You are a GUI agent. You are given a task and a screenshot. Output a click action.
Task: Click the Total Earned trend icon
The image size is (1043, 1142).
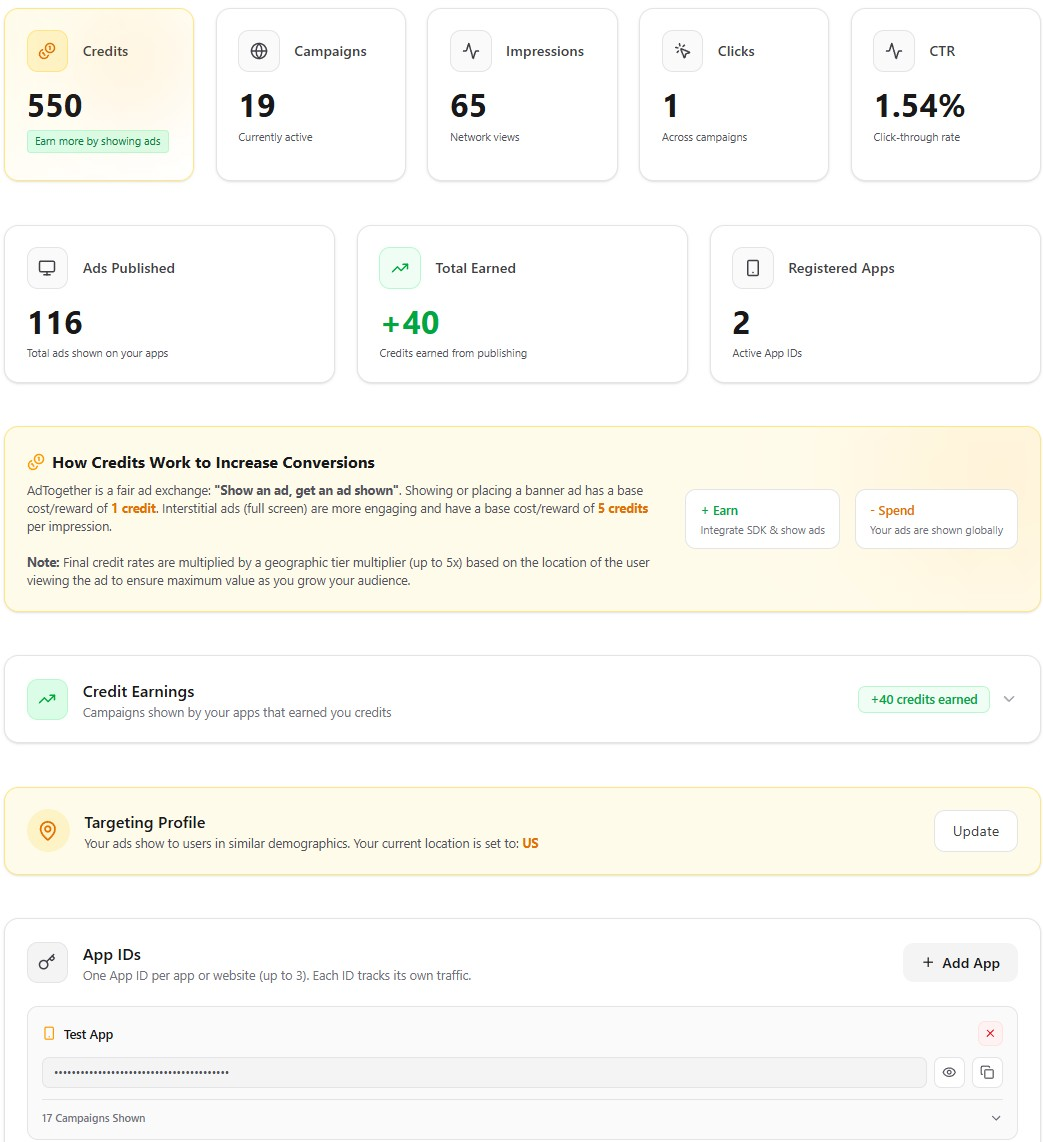pyautogui.click(x=400, y=268)
